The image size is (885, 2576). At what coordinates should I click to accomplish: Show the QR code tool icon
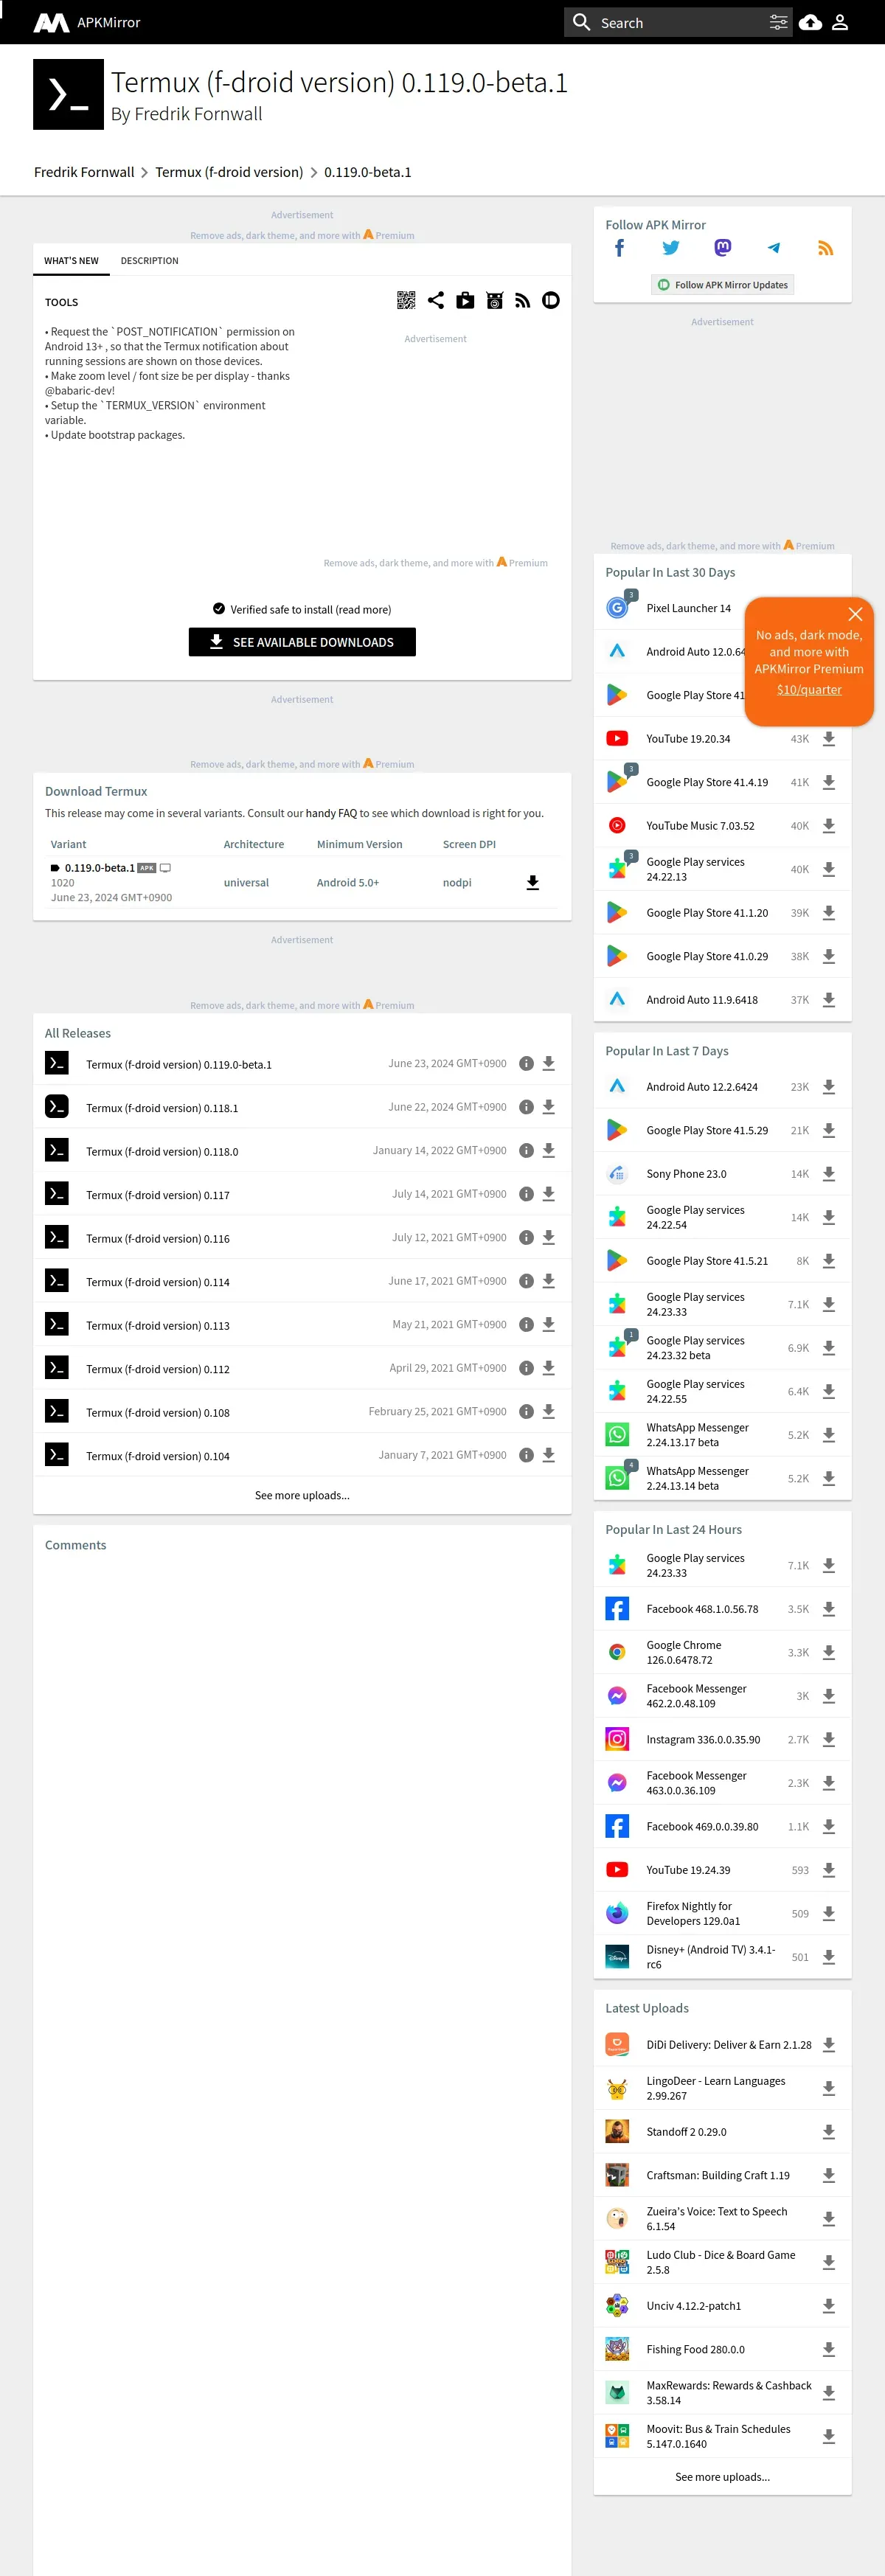[x=406, y=300]
